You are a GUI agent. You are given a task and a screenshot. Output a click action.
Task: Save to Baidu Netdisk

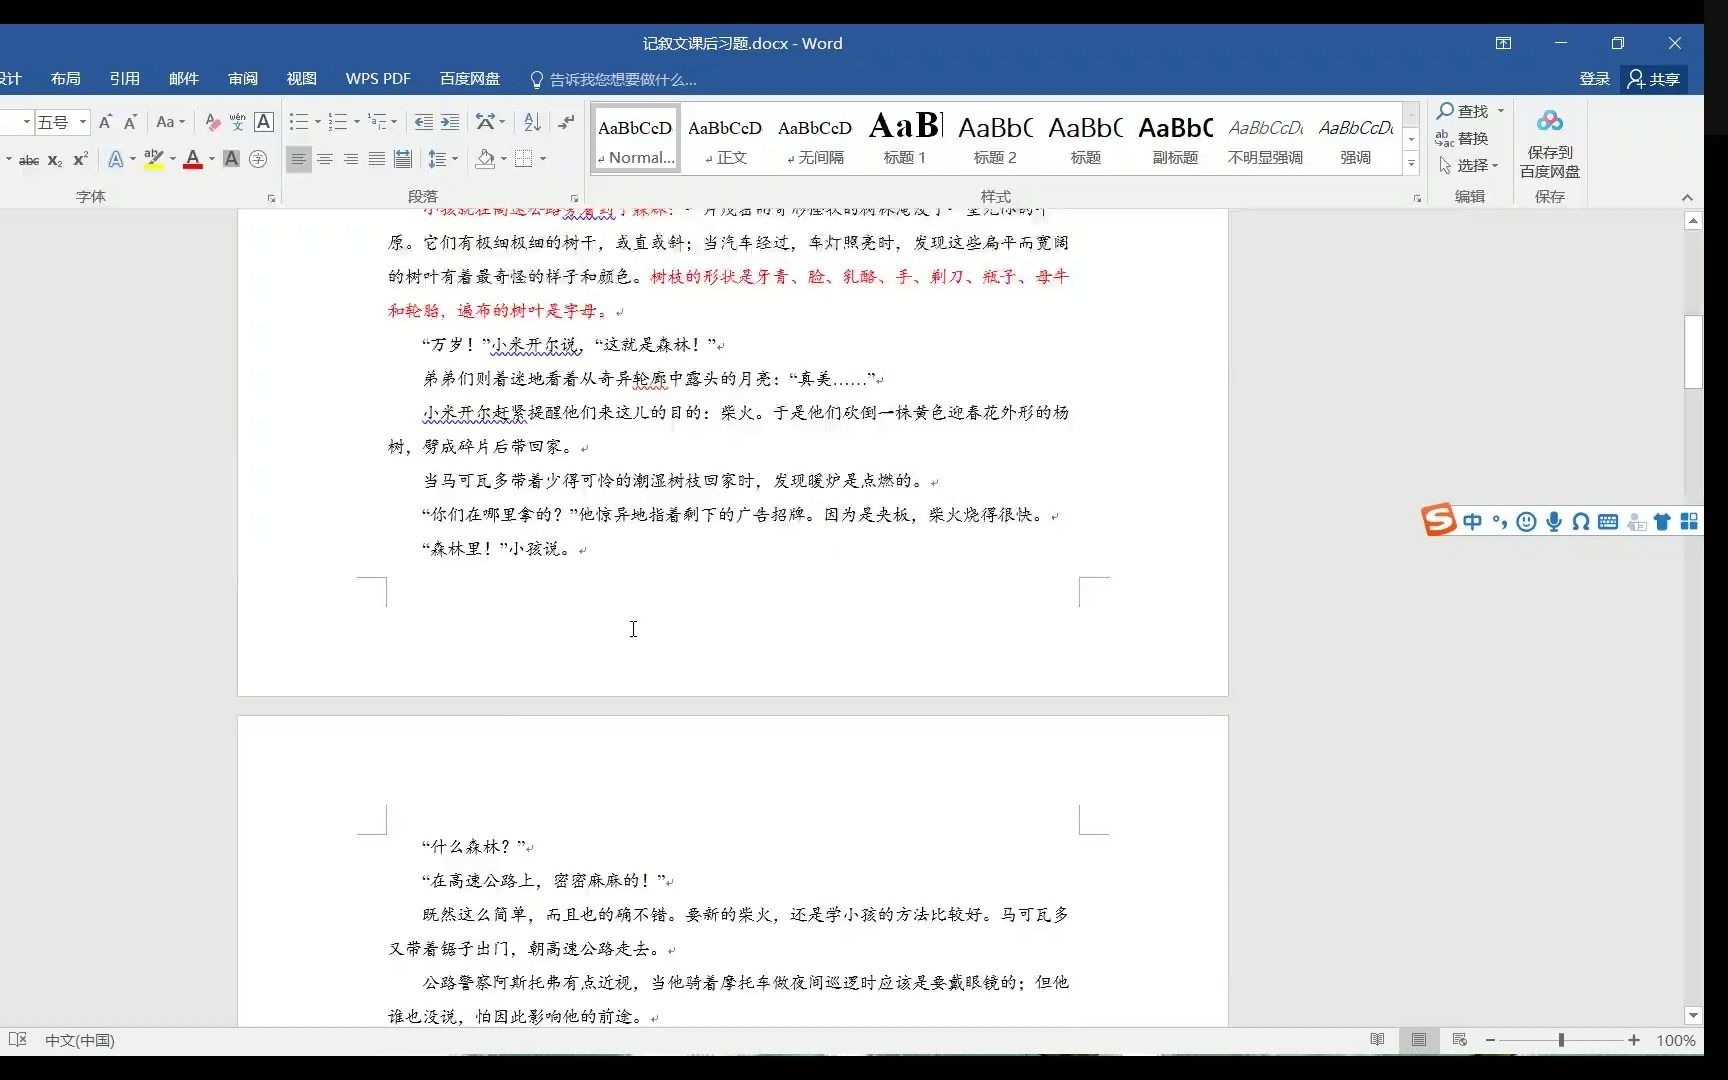[1549, 144]
